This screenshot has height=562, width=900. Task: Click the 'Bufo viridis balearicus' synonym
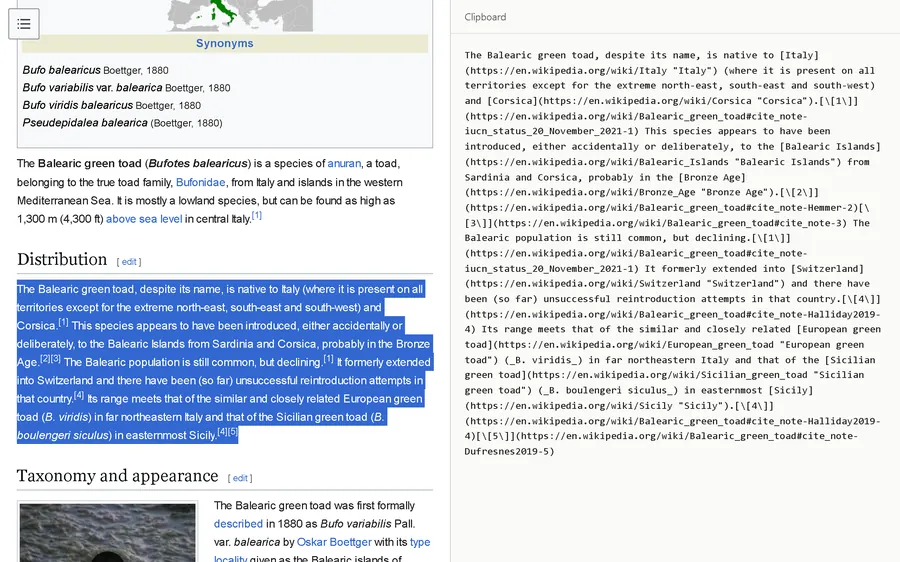(111, 106)
